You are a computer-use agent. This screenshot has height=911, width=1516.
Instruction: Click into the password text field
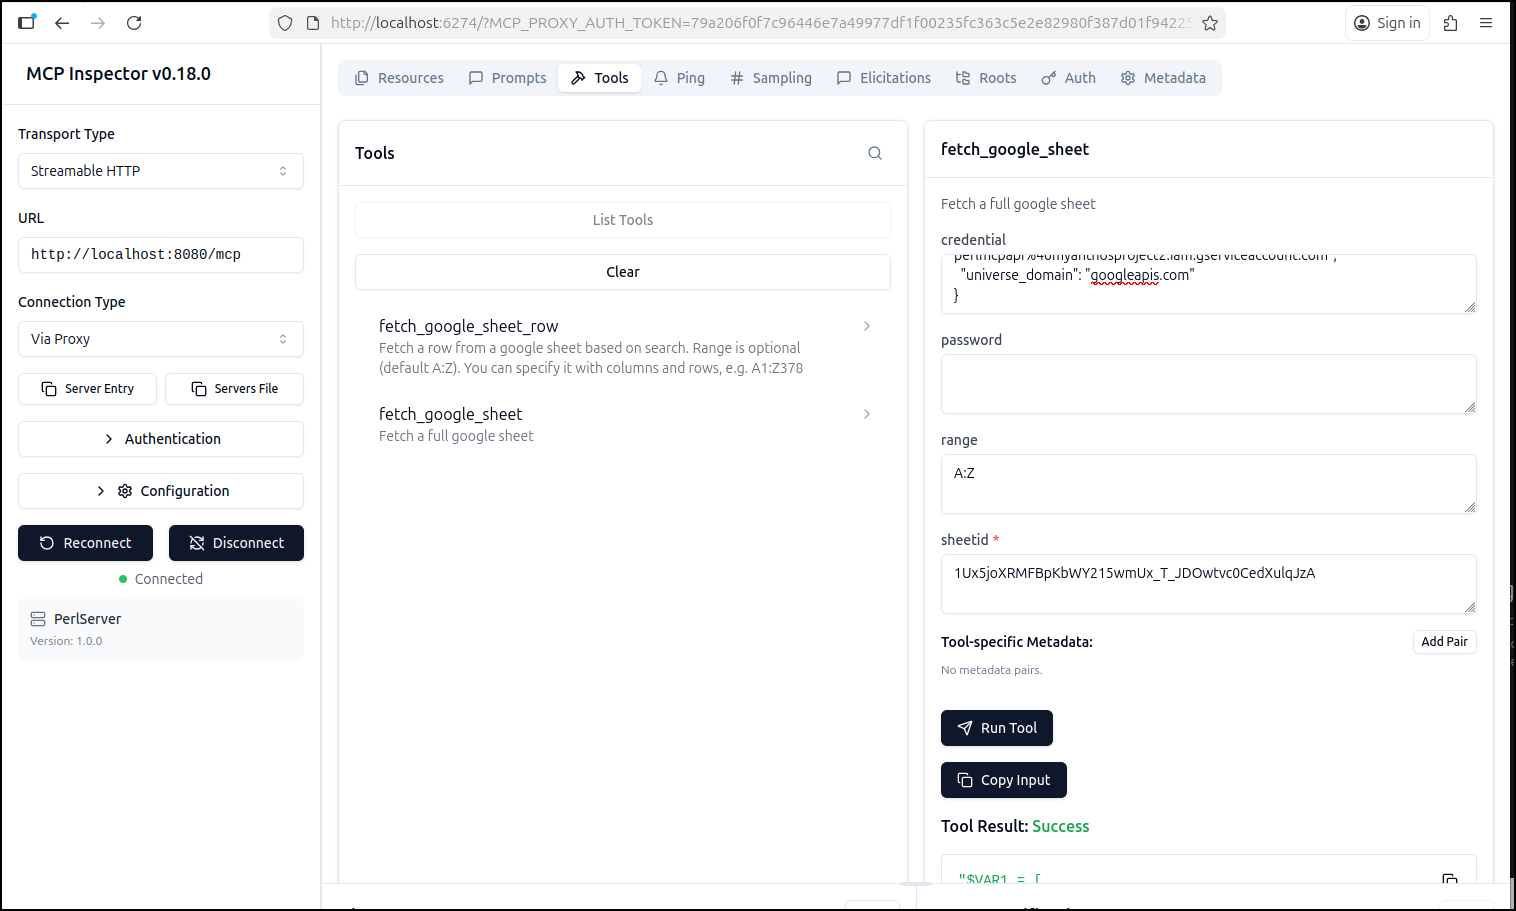coord(1207,383)
